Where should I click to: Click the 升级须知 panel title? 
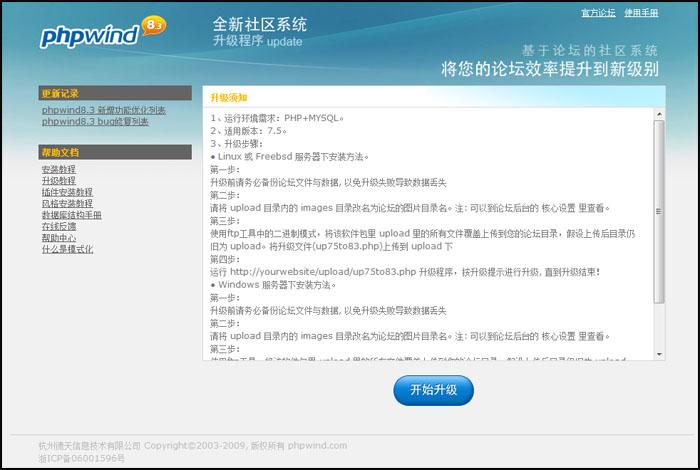[x=229, y=98]
